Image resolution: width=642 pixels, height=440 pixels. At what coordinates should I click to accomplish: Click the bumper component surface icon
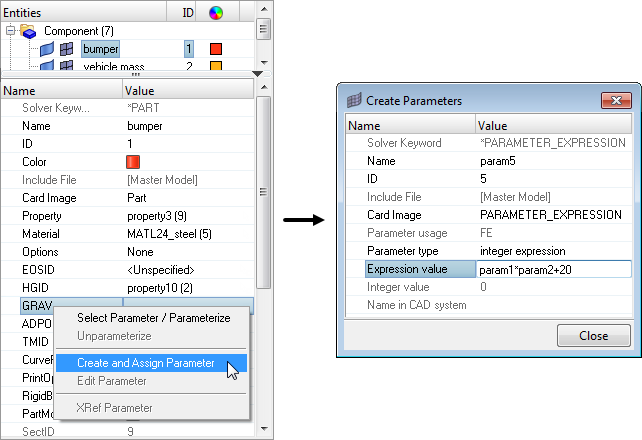click(46, 49)
